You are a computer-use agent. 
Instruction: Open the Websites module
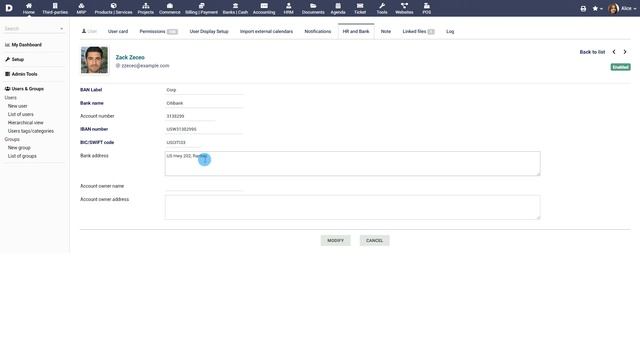tap(404, 8)
